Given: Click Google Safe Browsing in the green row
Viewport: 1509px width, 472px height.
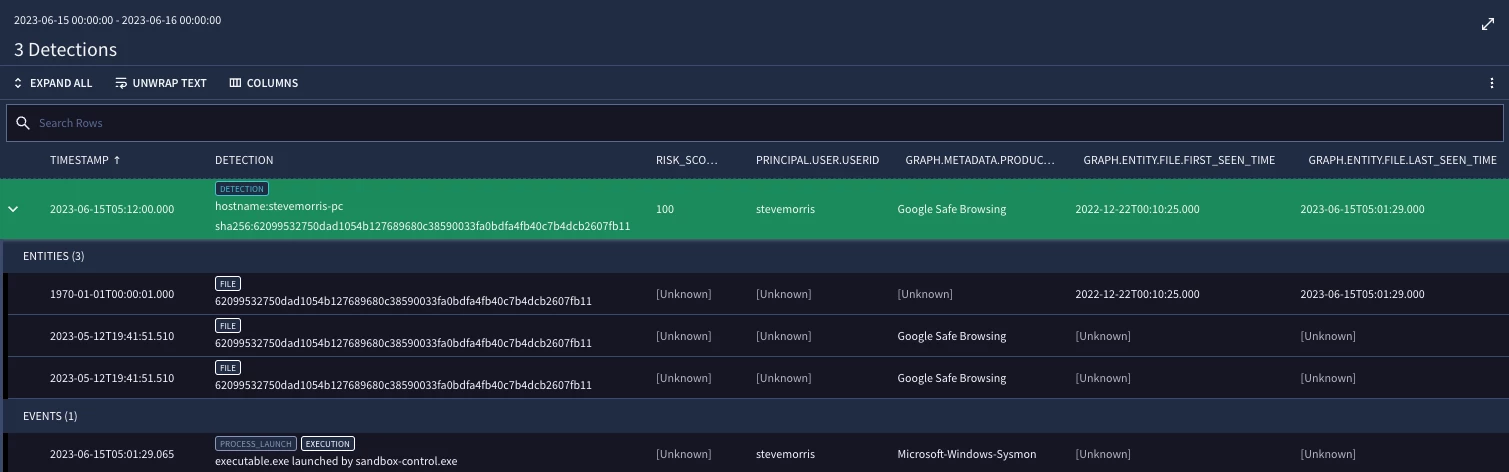Looking at the screenshot, I should (x=952, y=209).
